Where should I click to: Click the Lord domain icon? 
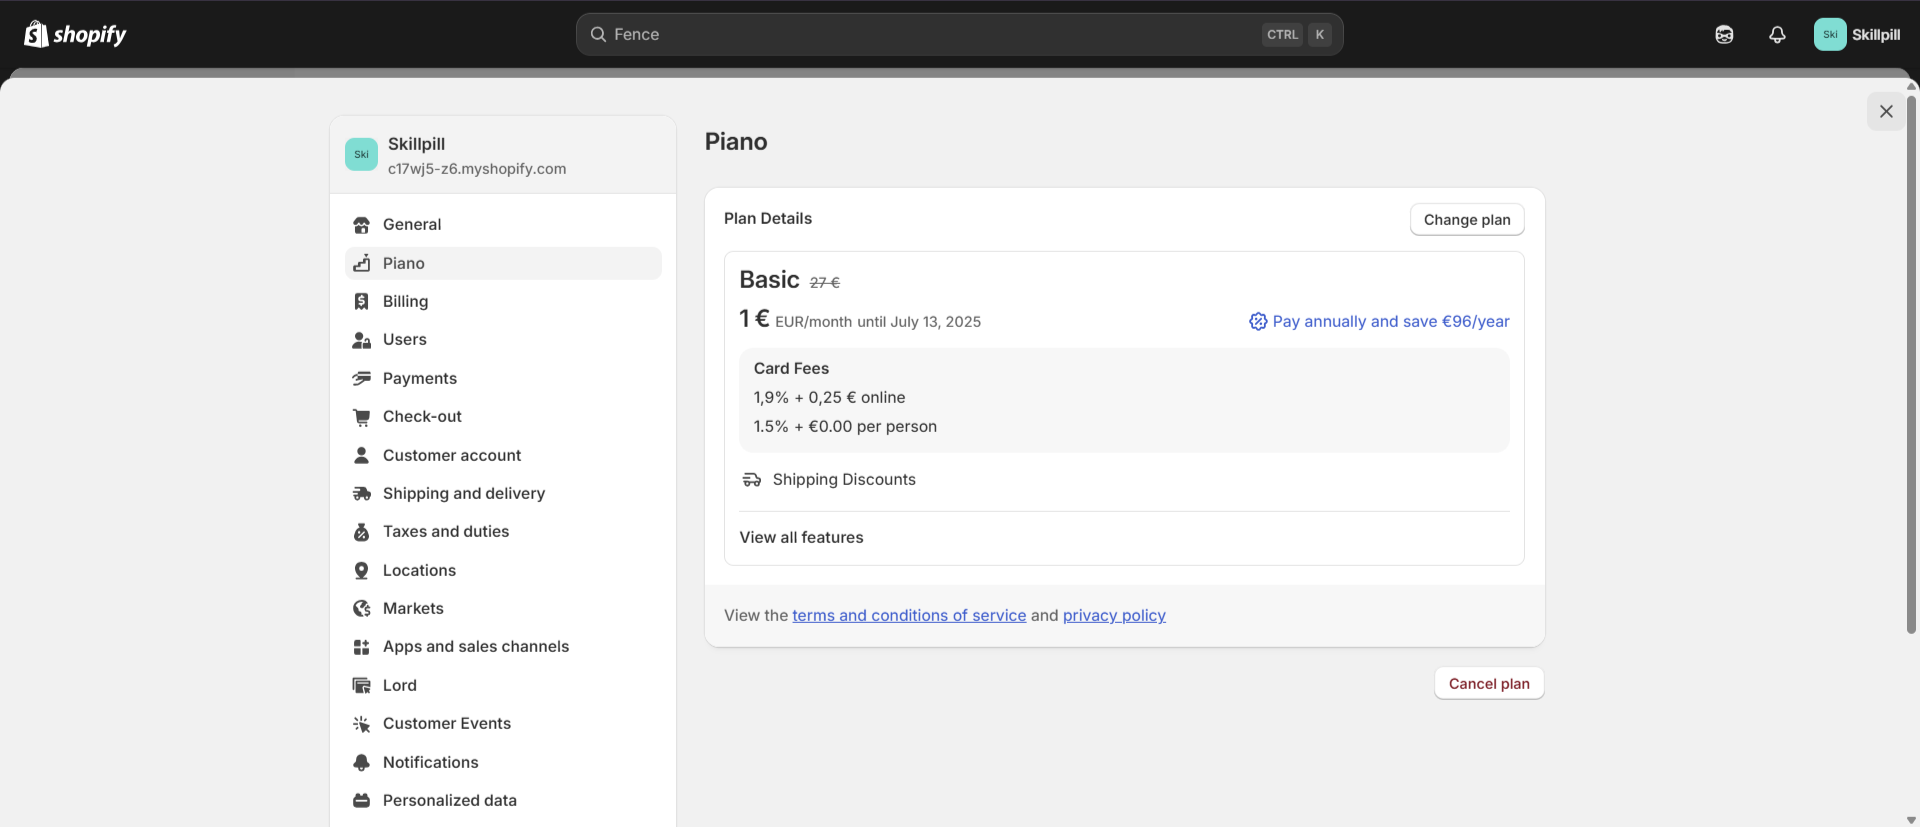[362, 685]
